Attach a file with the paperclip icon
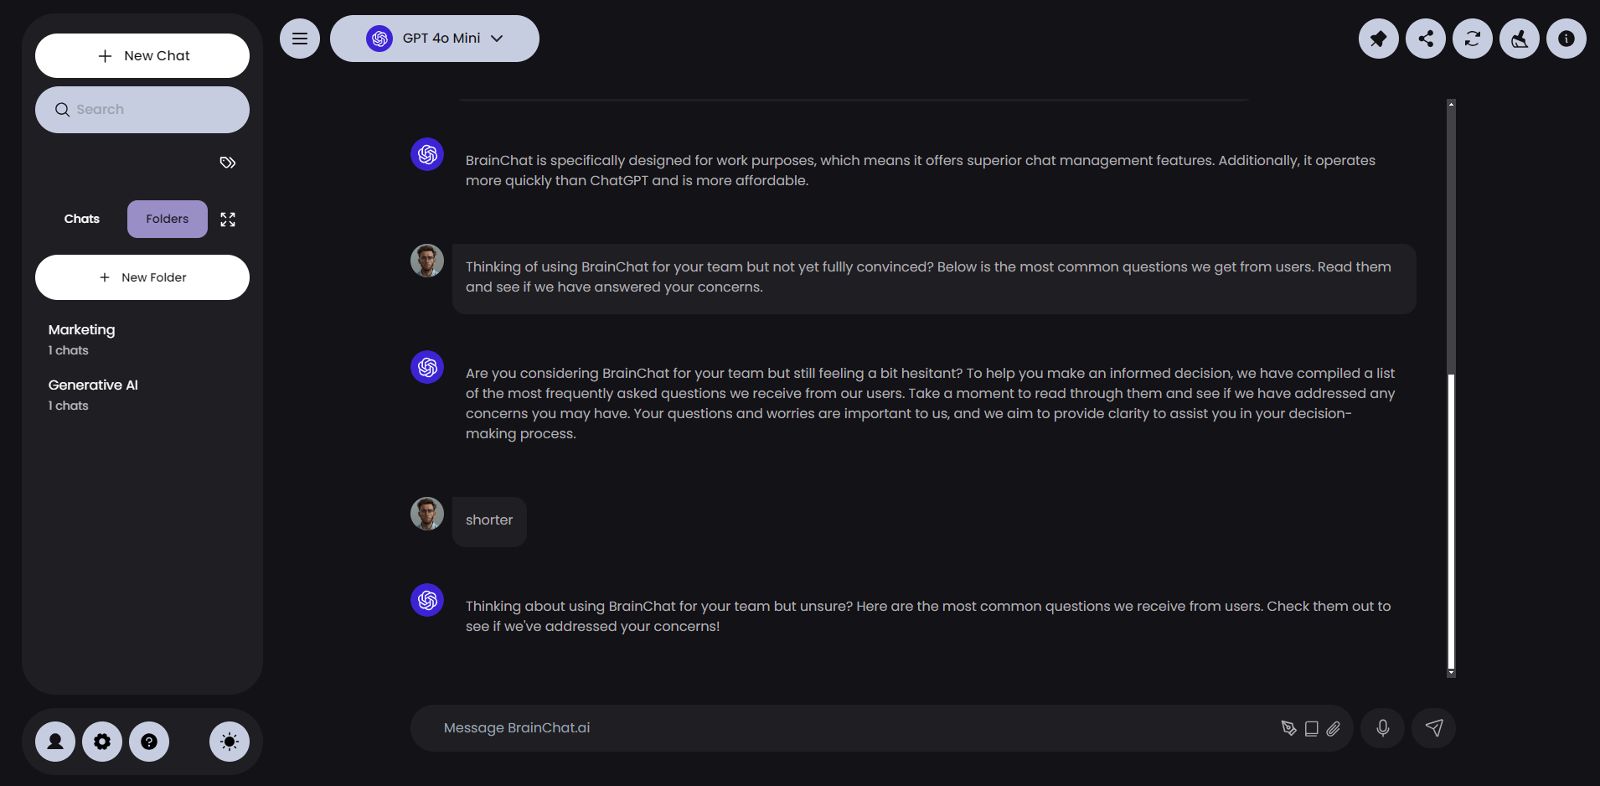 click(x=1334, y=728)
